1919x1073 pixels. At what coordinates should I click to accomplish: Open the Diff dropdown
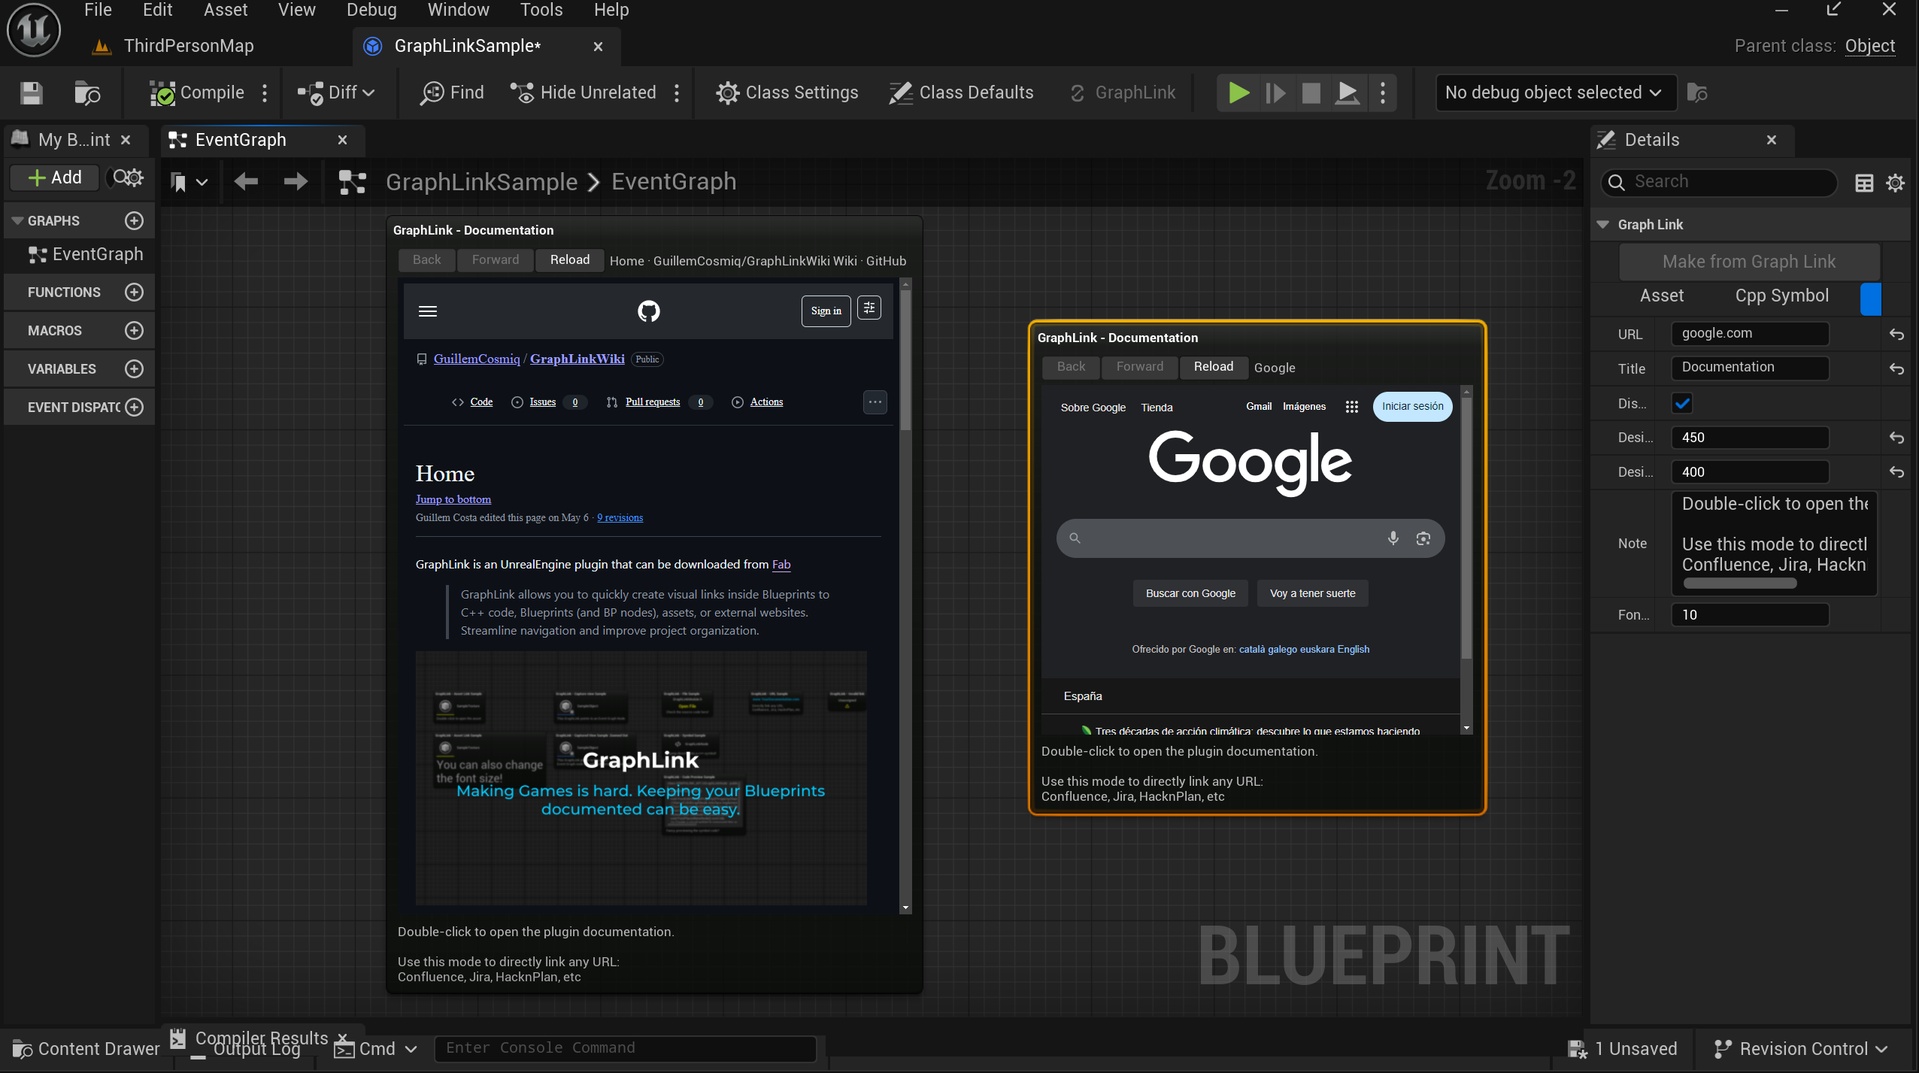[336, 93]
